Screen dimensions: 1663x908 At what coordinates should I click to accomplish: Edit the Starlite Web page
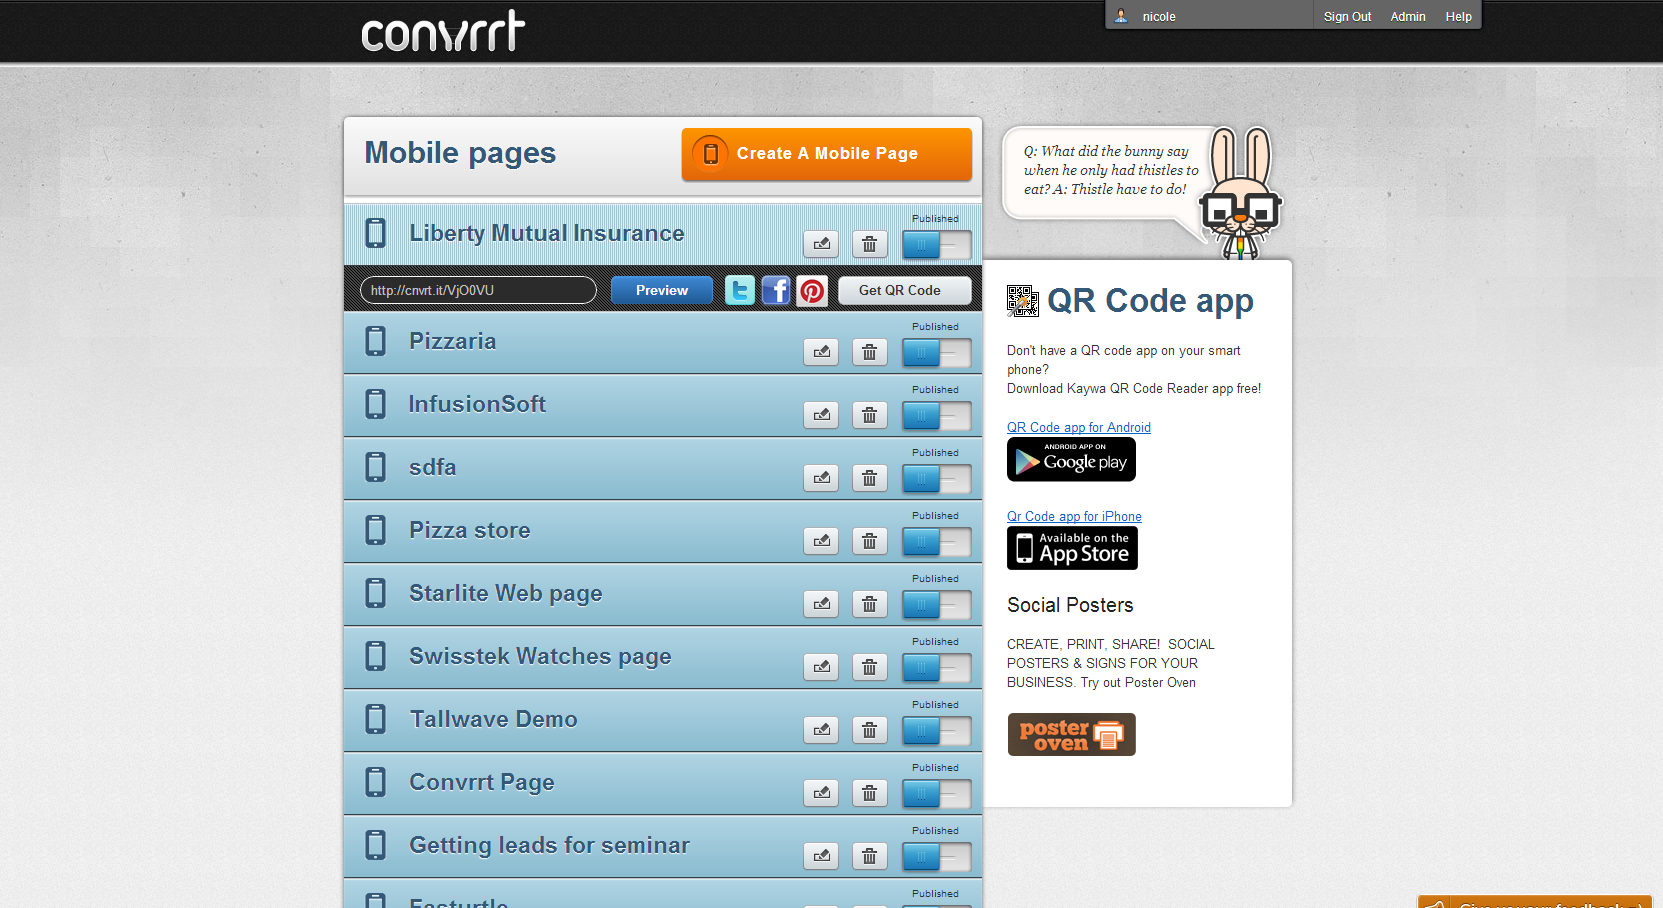[x=821, y=604]
